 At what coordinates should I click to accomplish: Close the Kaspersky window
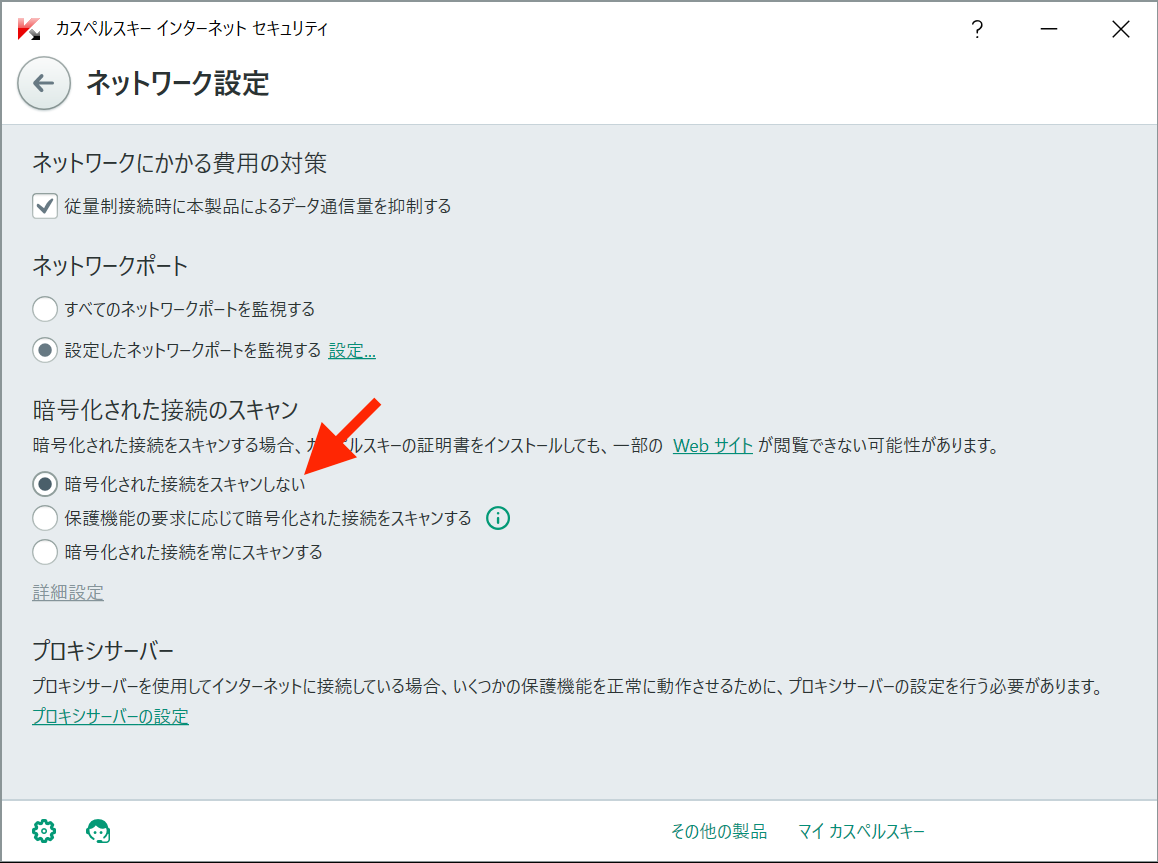tap(1120, 29)
